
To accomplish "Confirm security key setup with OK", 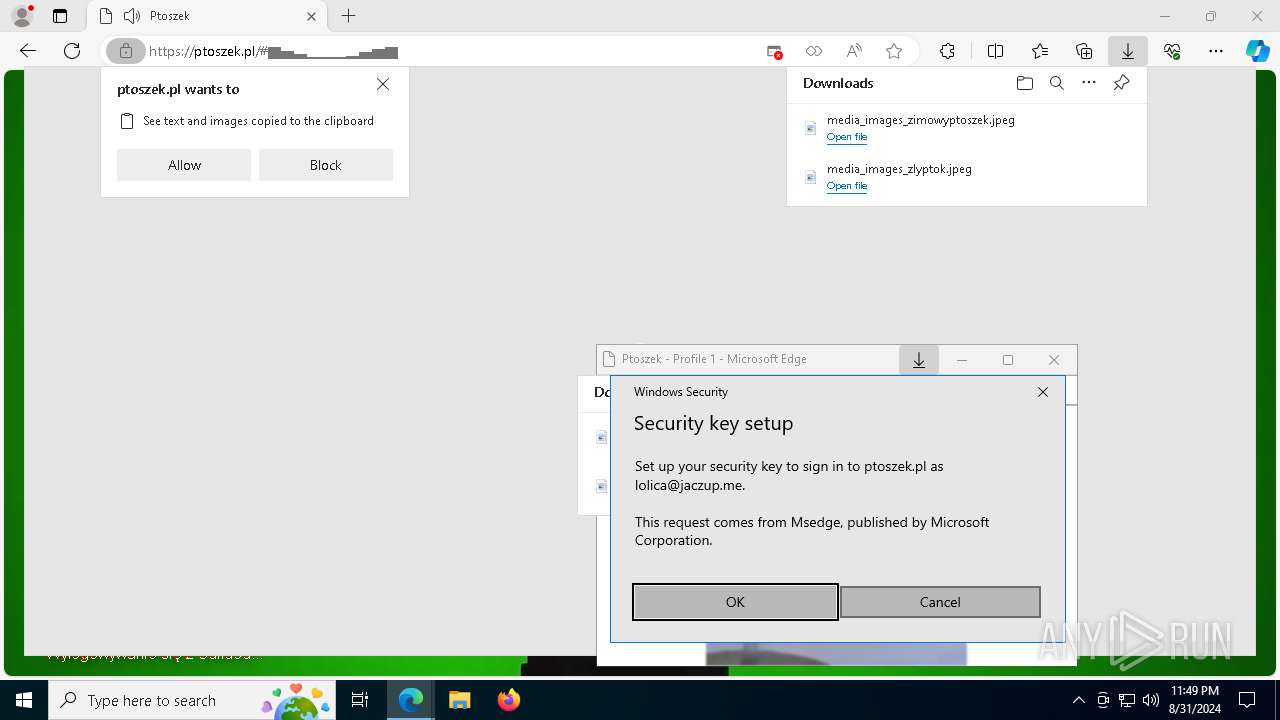I will (735, 602).
